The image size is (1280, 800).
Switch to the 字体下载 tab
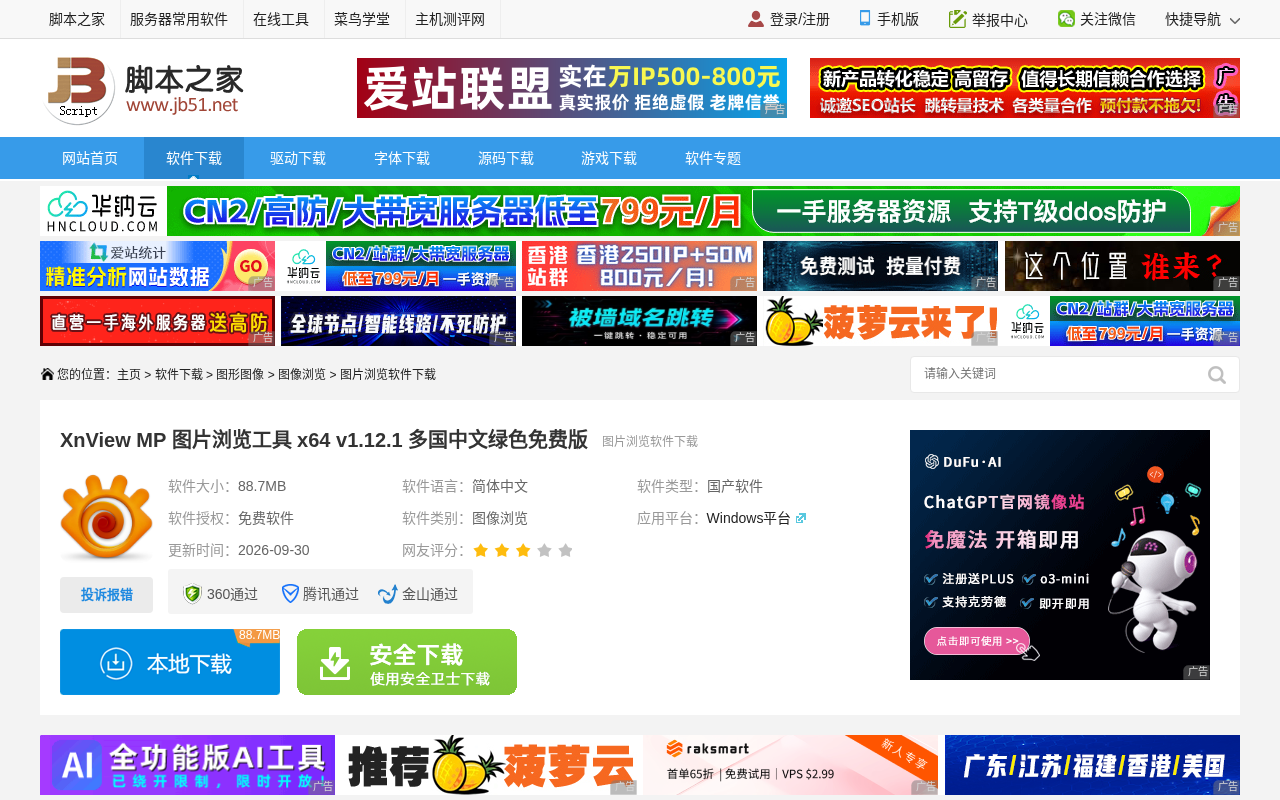pos(402,158)
